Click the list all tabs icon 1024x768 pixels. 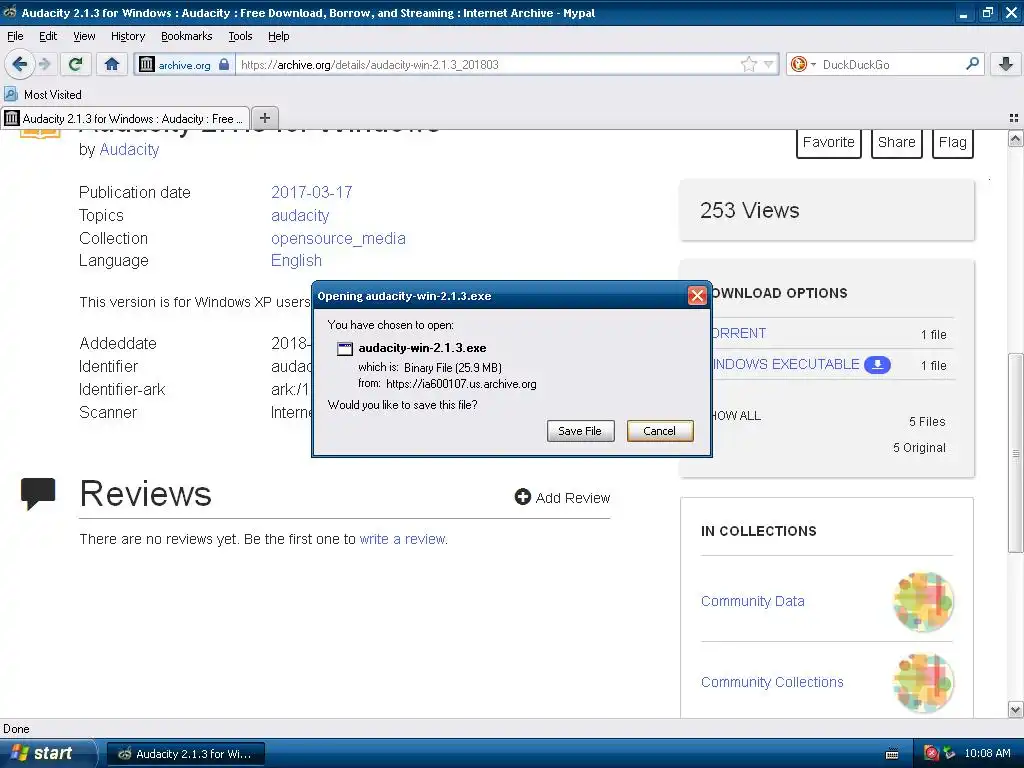click(1014, 118)
